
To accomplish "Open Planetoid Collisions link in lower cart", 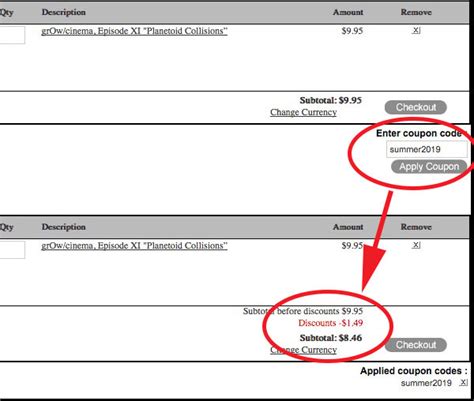I will [x=134, y=246].
